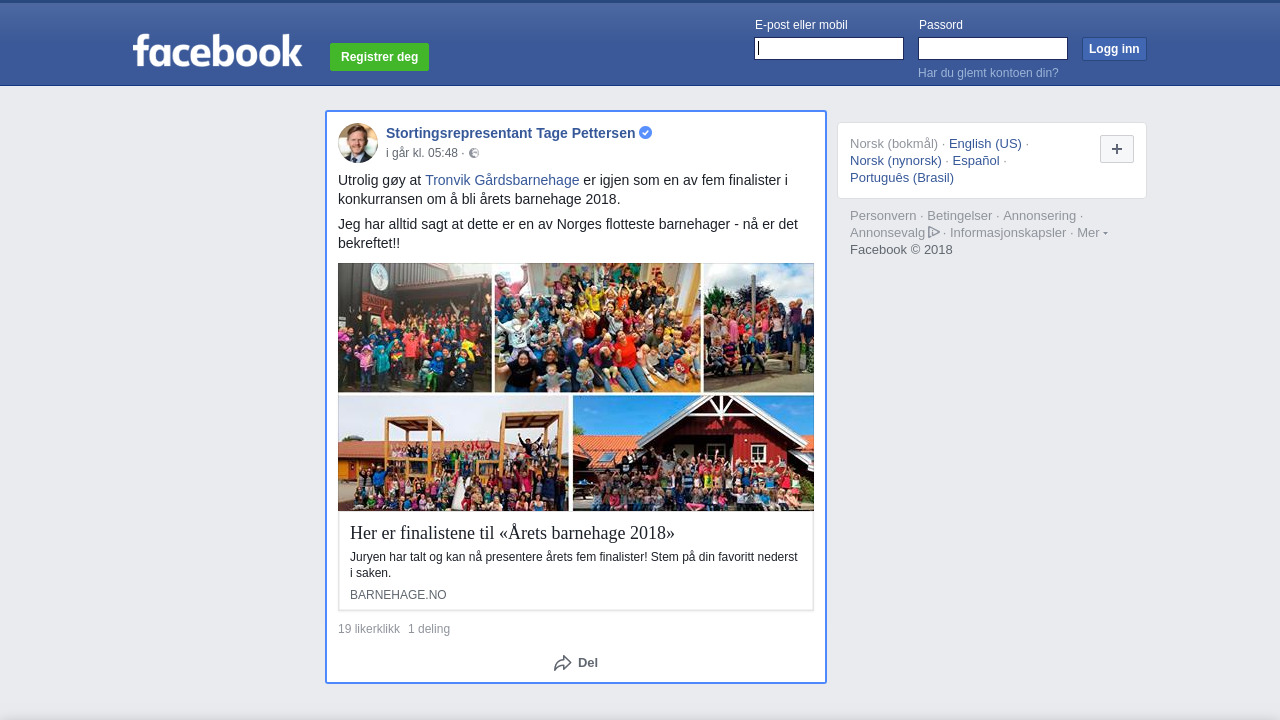This screenshot has width=1280, height=720.
Task: Open the Annonsering footer link
Action: 1040,215
